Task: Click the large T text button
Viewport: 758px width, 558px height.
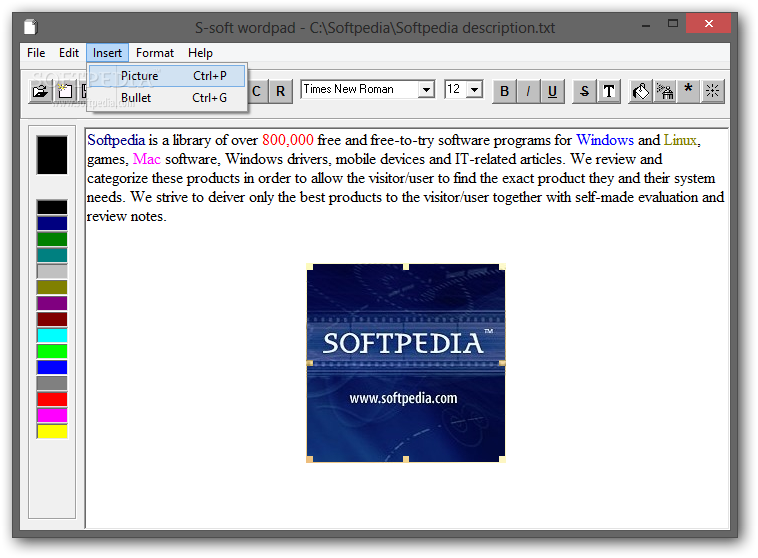Action: (x=609, y=91)
